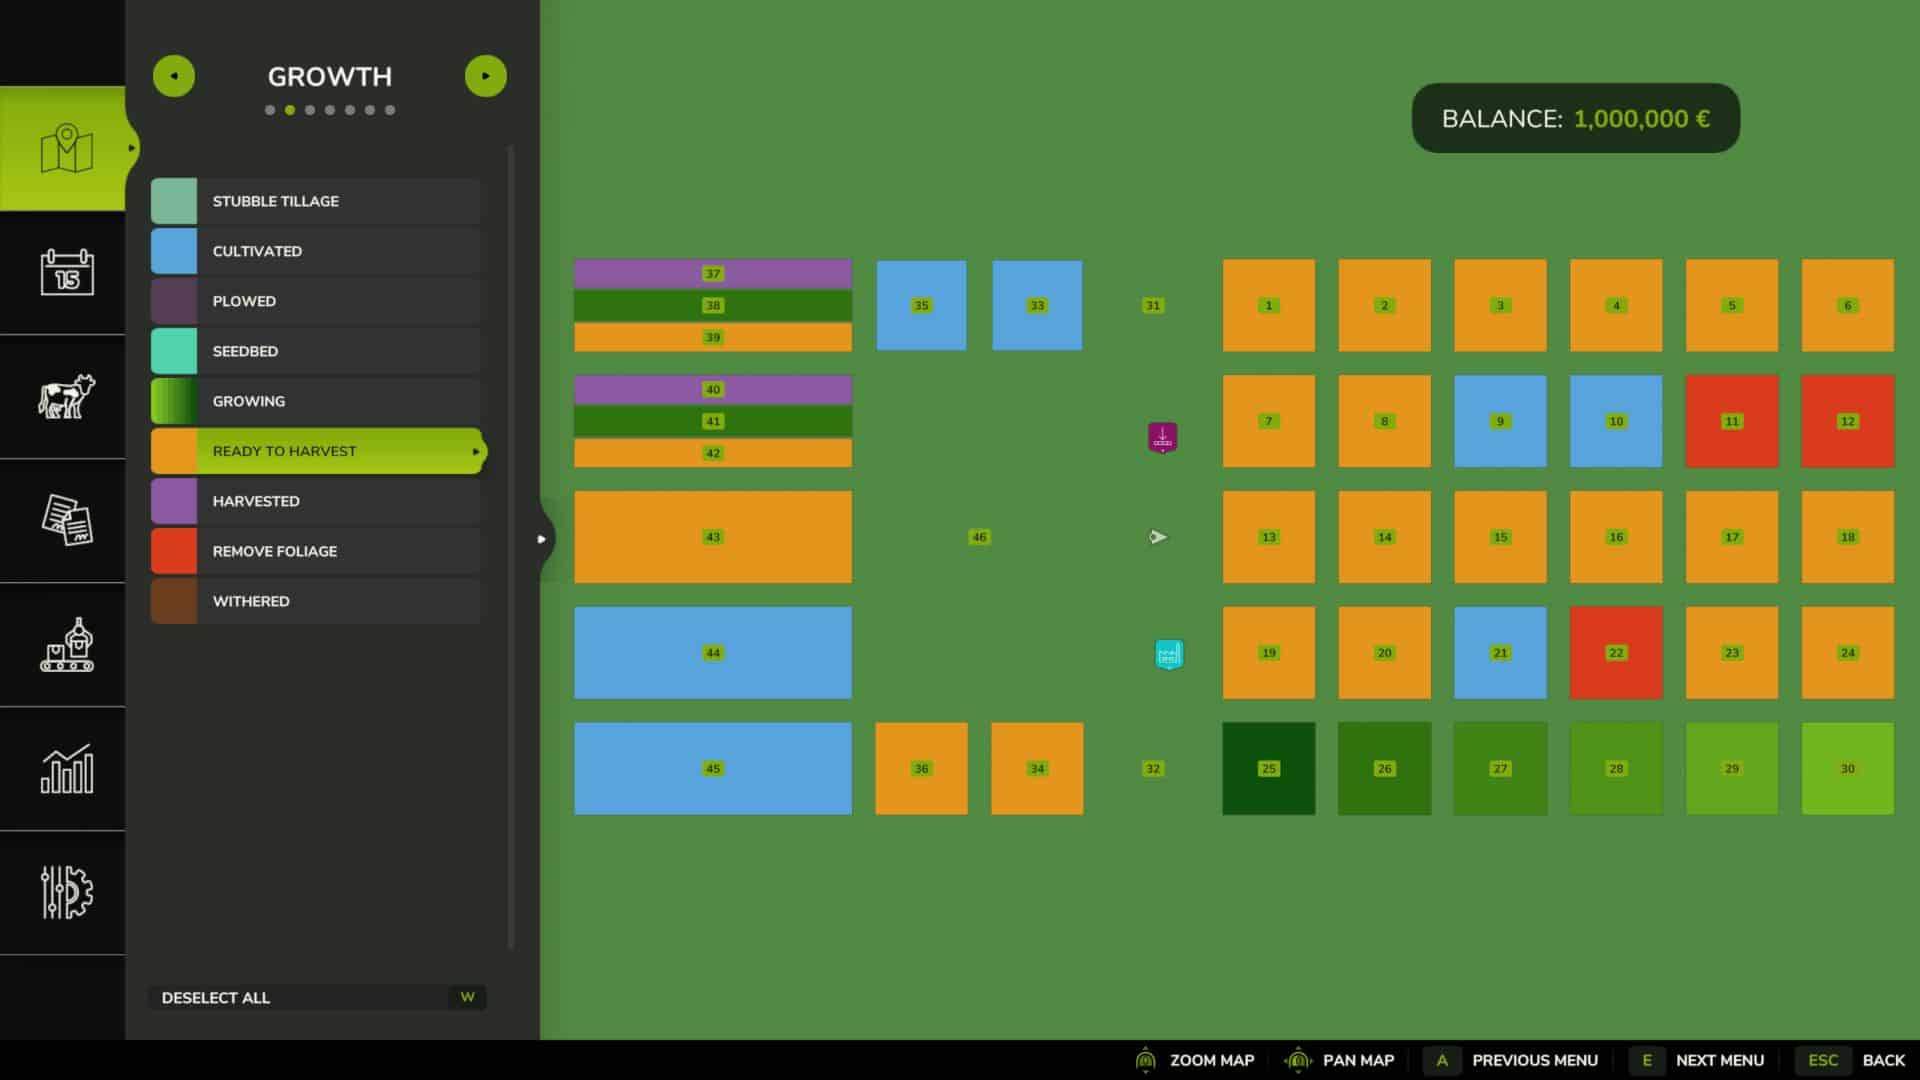Click the Deselect All button
This screenshot has height=1080, width=1920.
[x=316, y=997]
